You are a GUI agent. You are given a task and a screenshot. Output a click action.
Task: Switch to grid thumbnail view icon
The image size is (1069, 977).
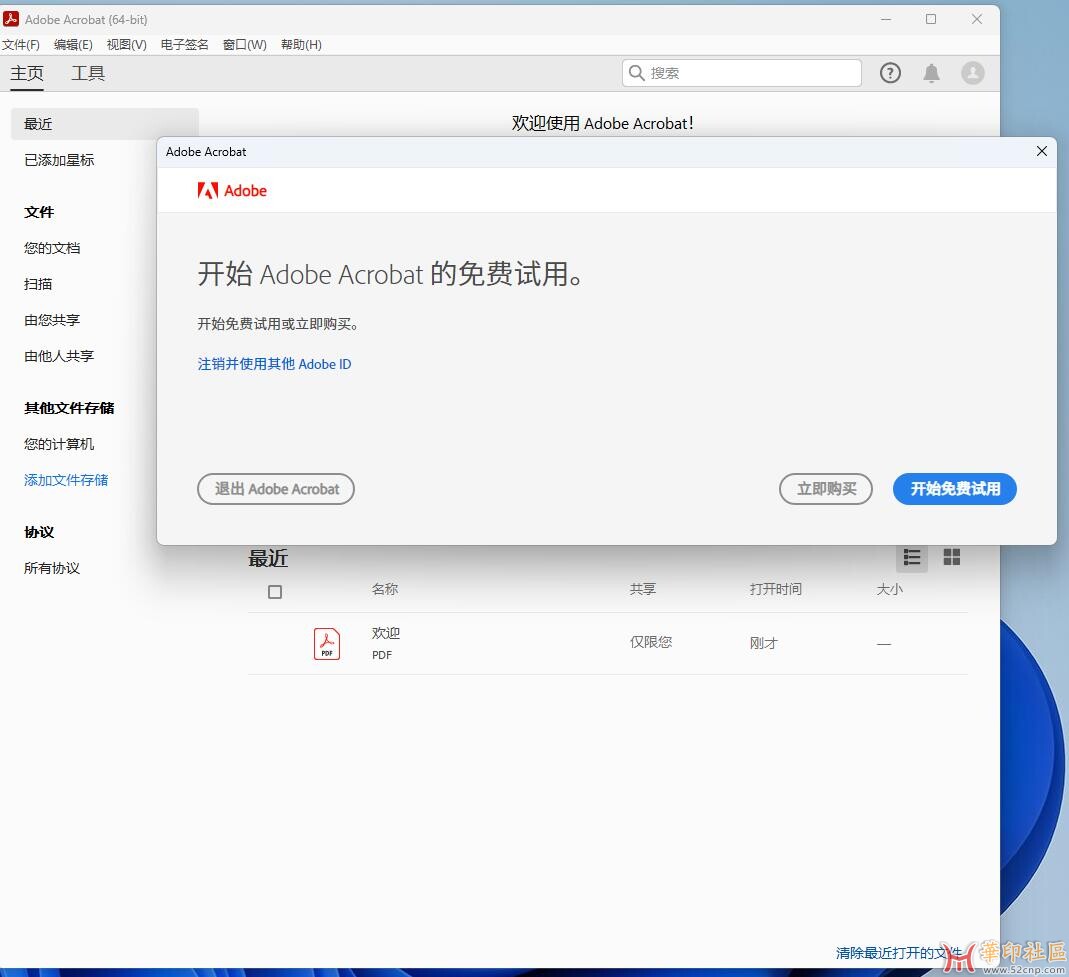pyautogui.click(x=952, y=558)
